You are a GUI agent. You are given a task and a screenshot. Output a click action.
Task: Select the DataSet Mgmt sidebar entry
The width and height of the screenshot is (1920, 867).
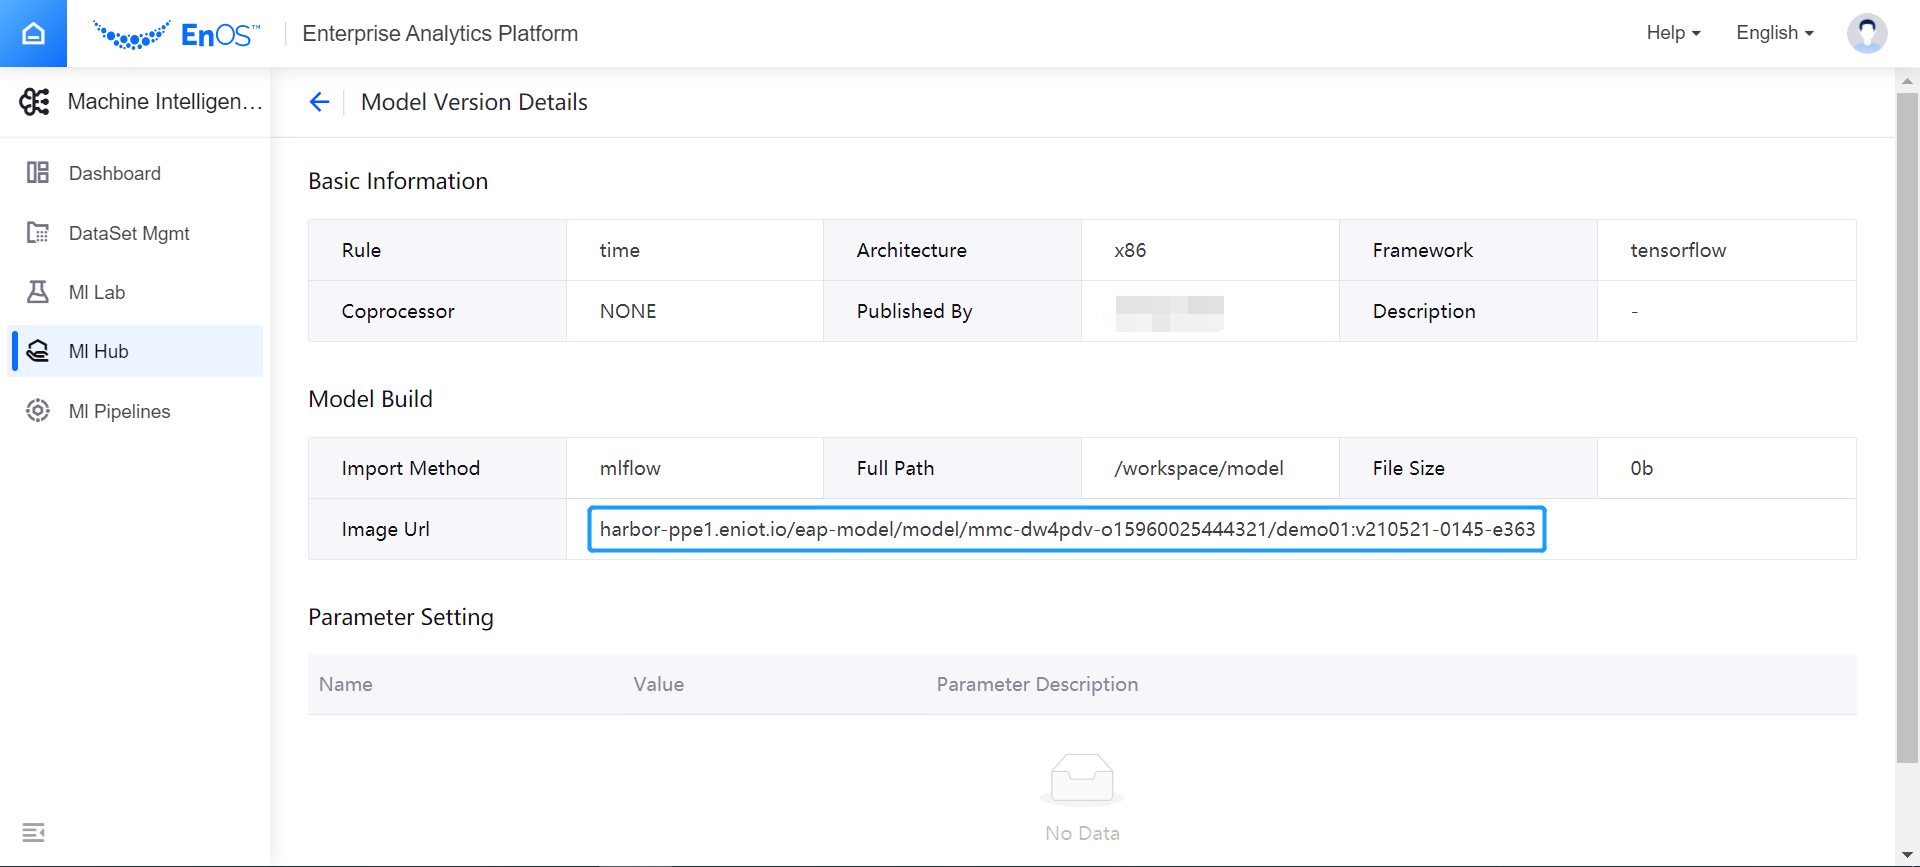point(129,233)
